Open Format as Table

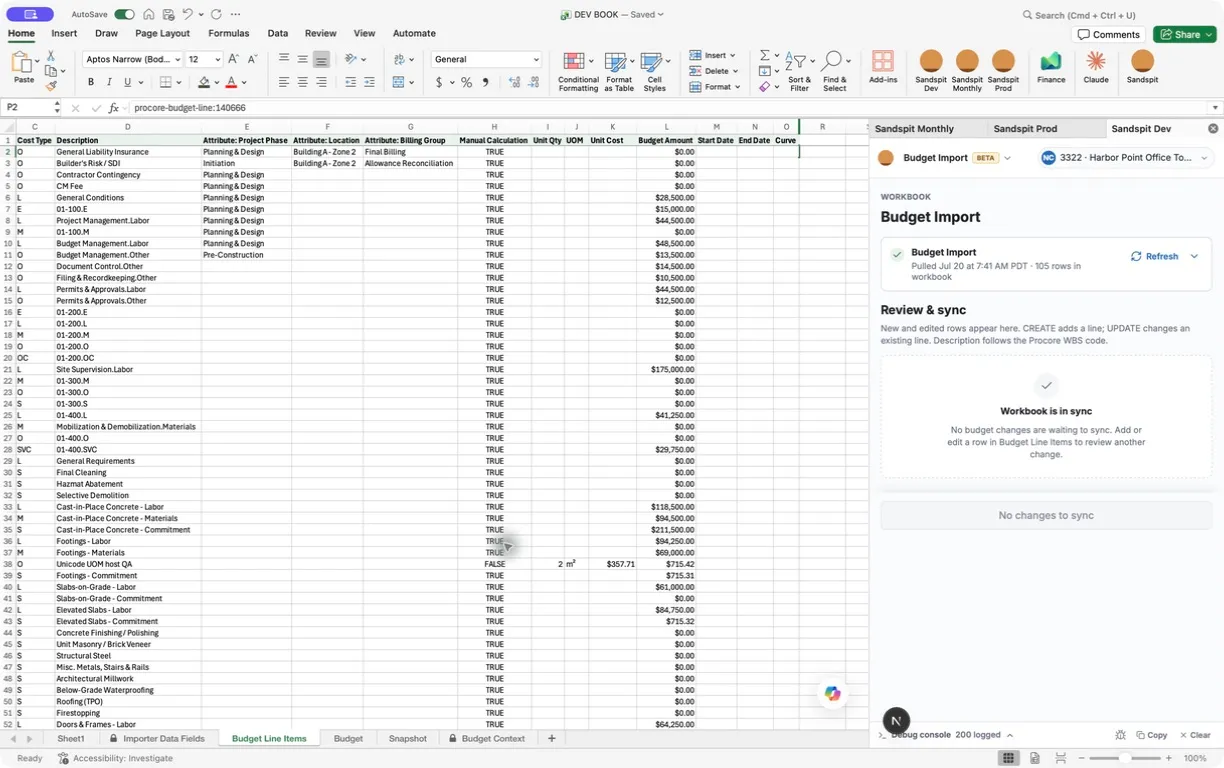click(x=619, y=72)
